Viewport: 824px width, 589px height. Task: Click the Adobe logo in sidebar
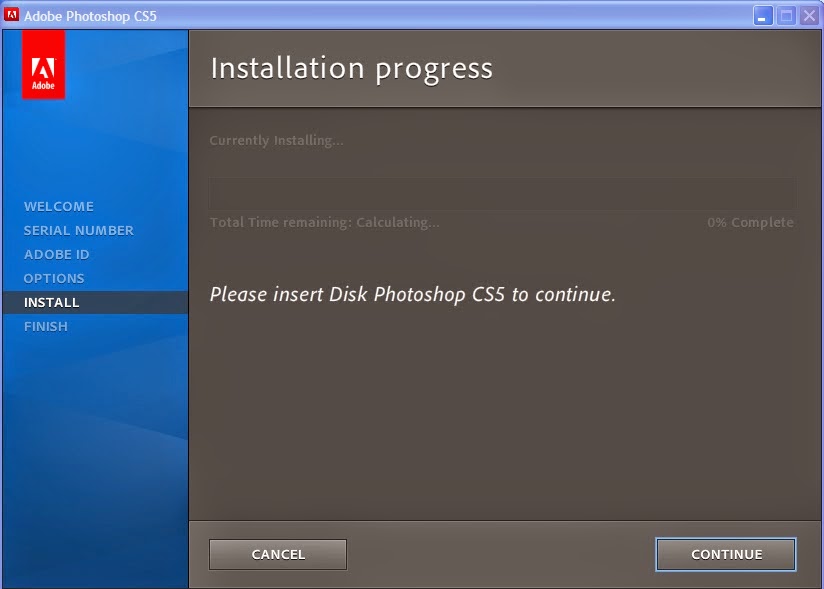pyautogui.click(x=43, y=65)
